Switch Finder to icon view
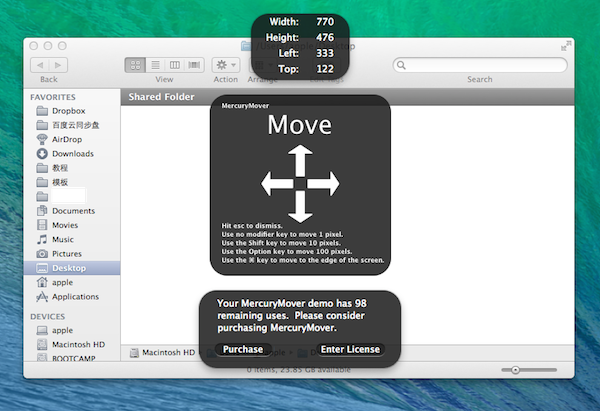600x411 pixels. [135, 65]
